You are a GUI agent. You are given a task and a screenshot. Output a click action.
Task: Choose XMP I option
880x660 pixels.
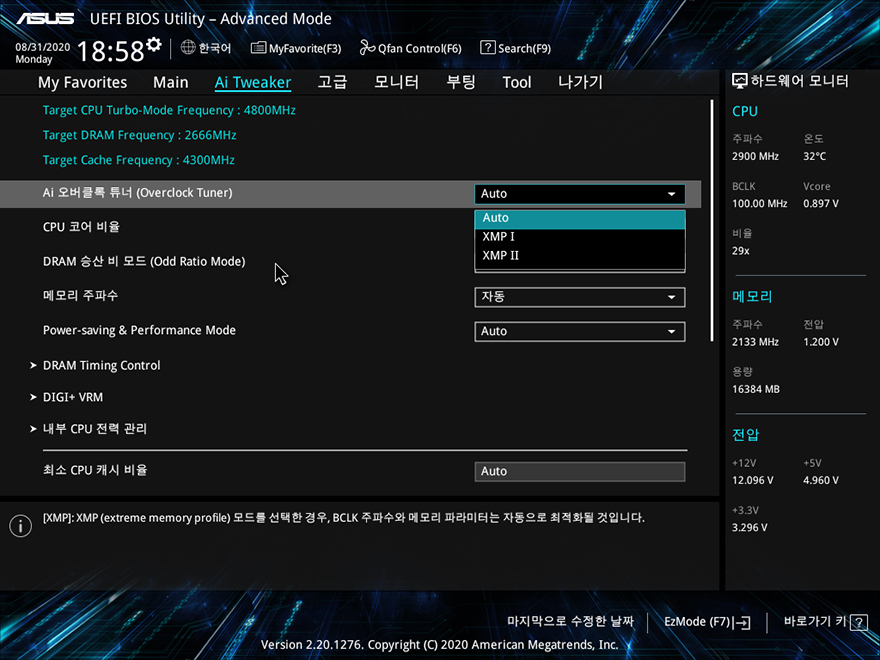(x=580, y=237)
